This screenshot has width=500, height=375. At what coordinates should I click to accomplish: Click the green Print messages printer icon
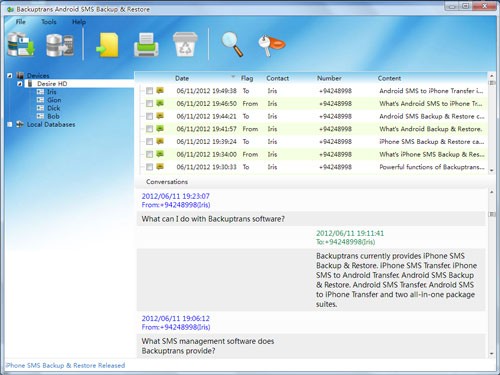[x=146, y=45]
